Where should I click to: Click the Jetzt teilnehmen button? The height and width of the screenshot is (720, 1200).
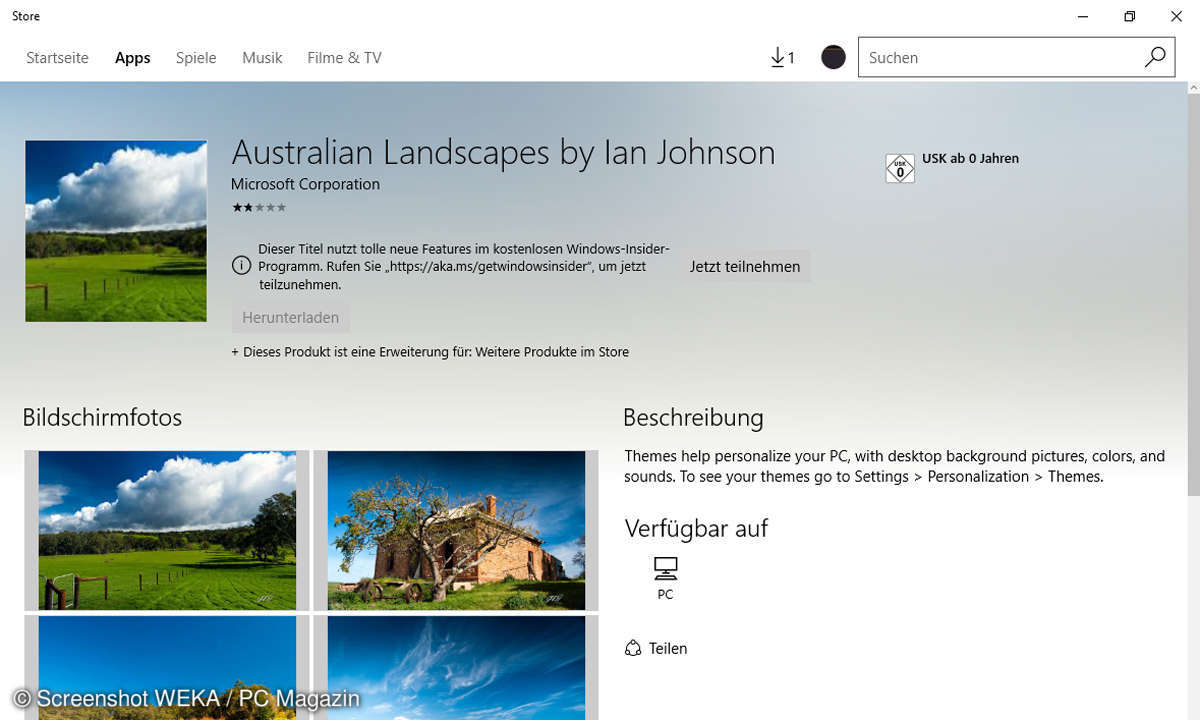pos(745,267)
